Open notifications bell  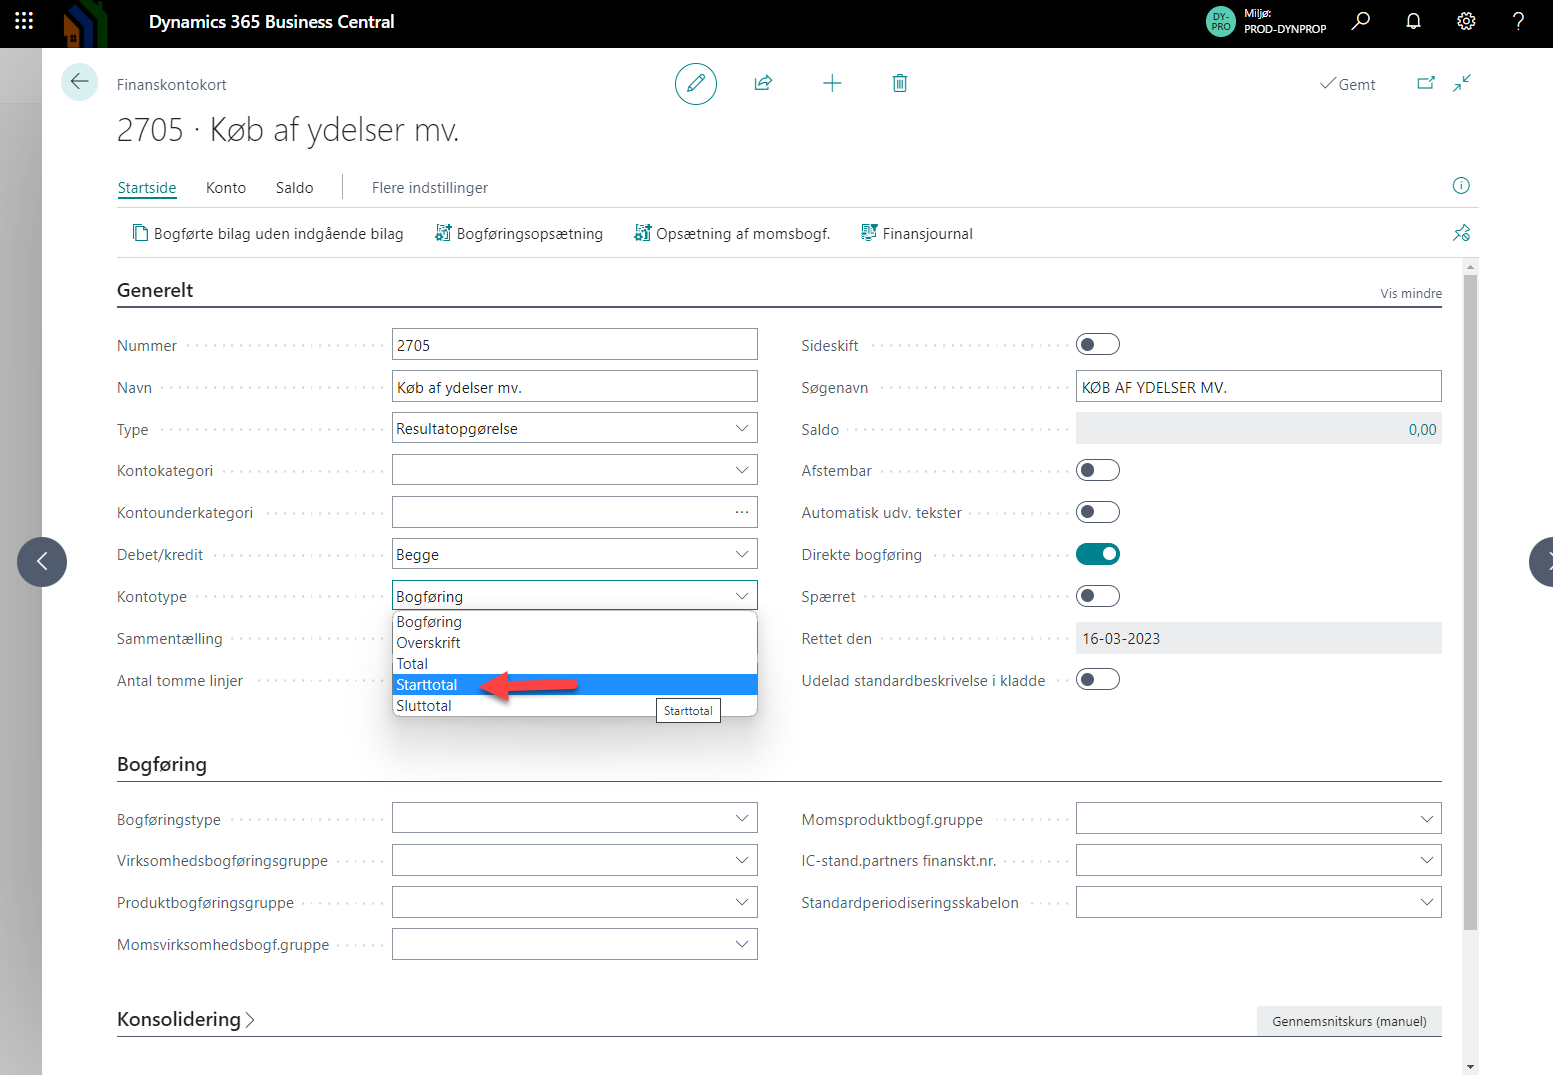click(x=1413, y=21)
